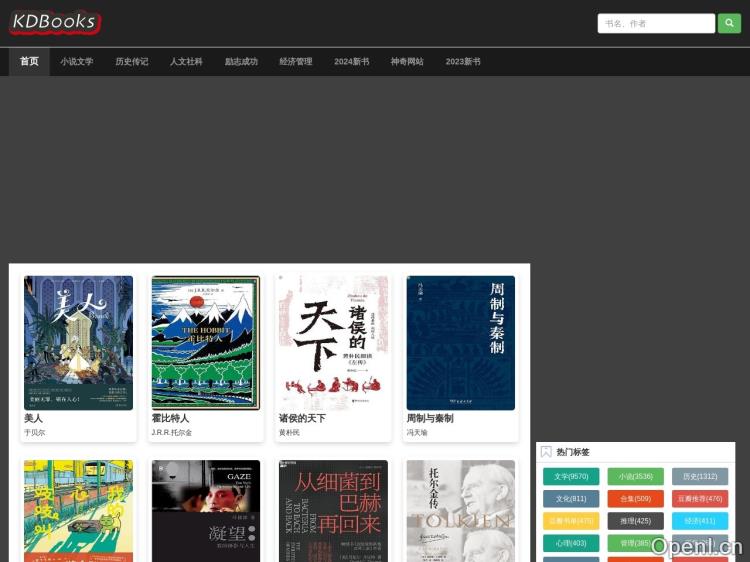This screenshot has height=562, width=750.
Task: Open the 诸侯的天下 cover image
Action: click(333, 343)
